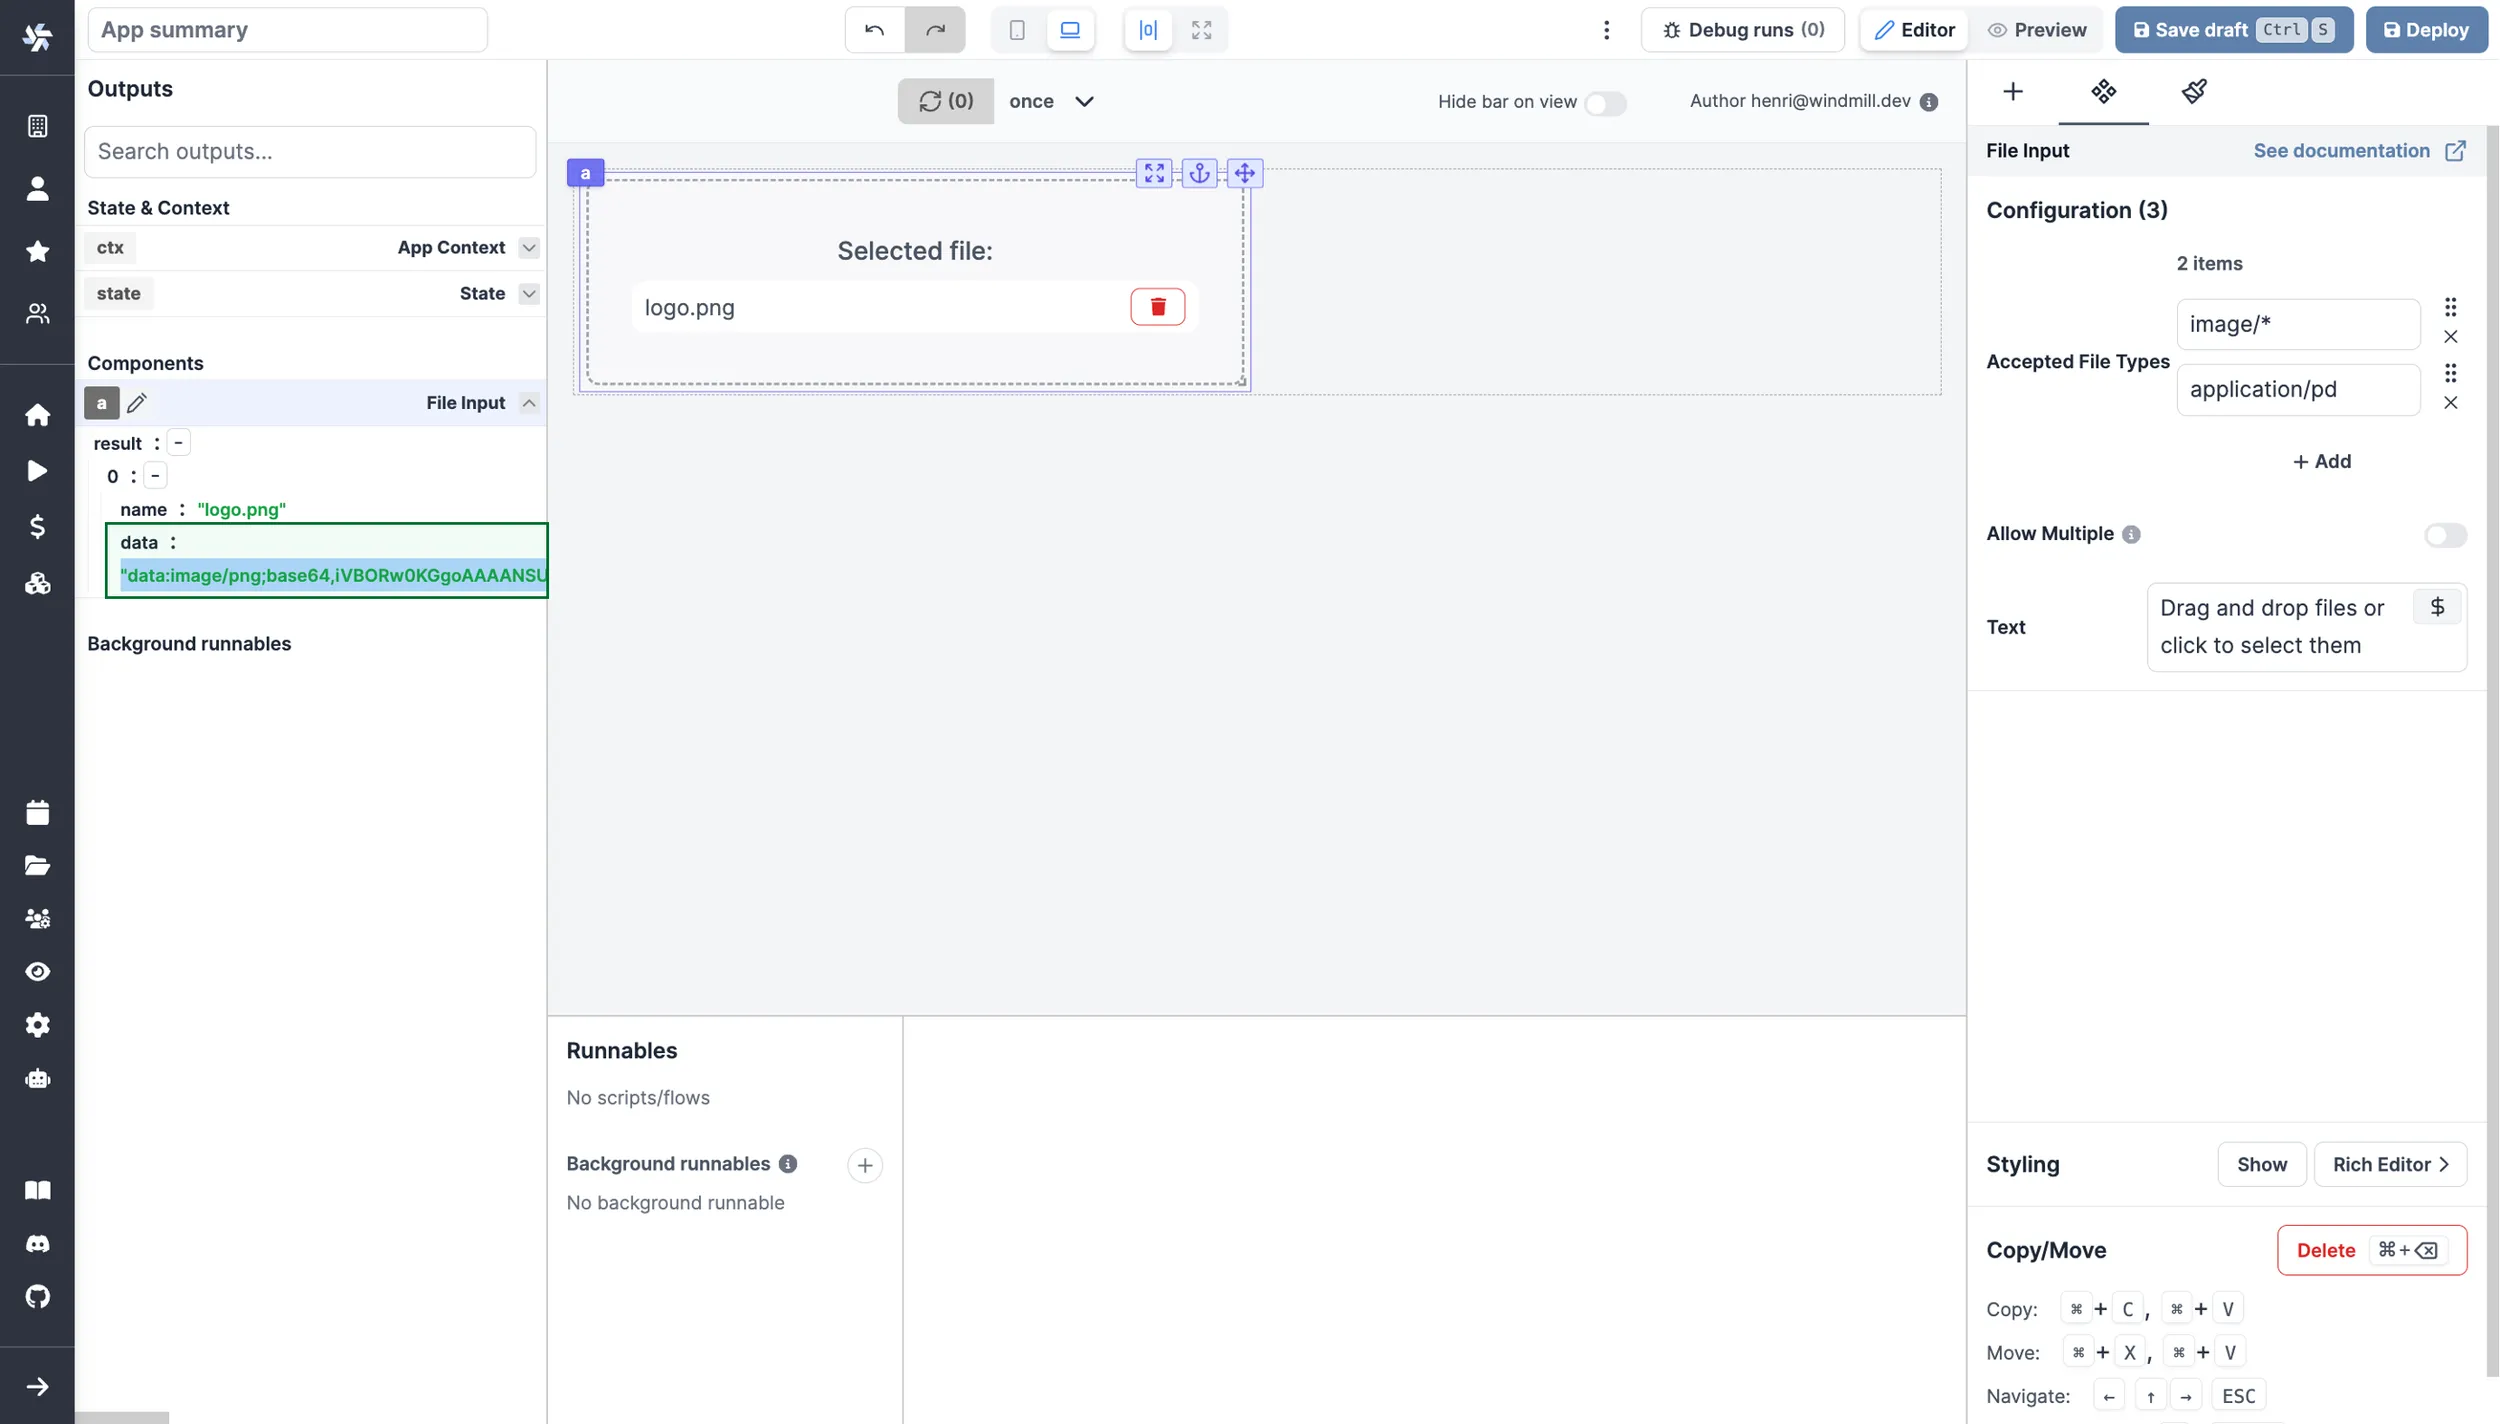Screen dimensions: 2500x1424
Task: Click the undo arrow icon
Action: 874,30
